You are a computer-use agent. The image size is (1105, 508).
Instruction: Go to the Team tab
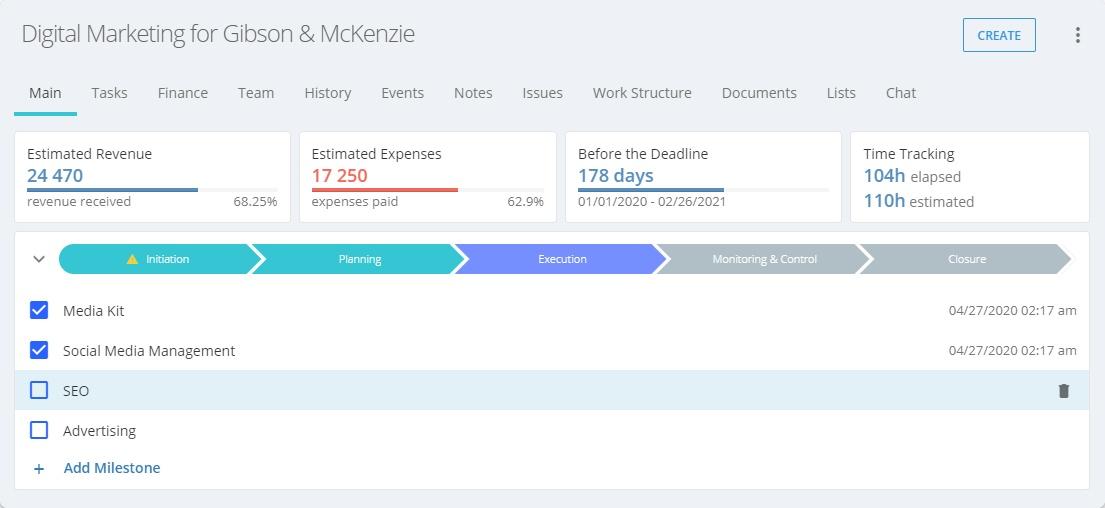(256, 93)
